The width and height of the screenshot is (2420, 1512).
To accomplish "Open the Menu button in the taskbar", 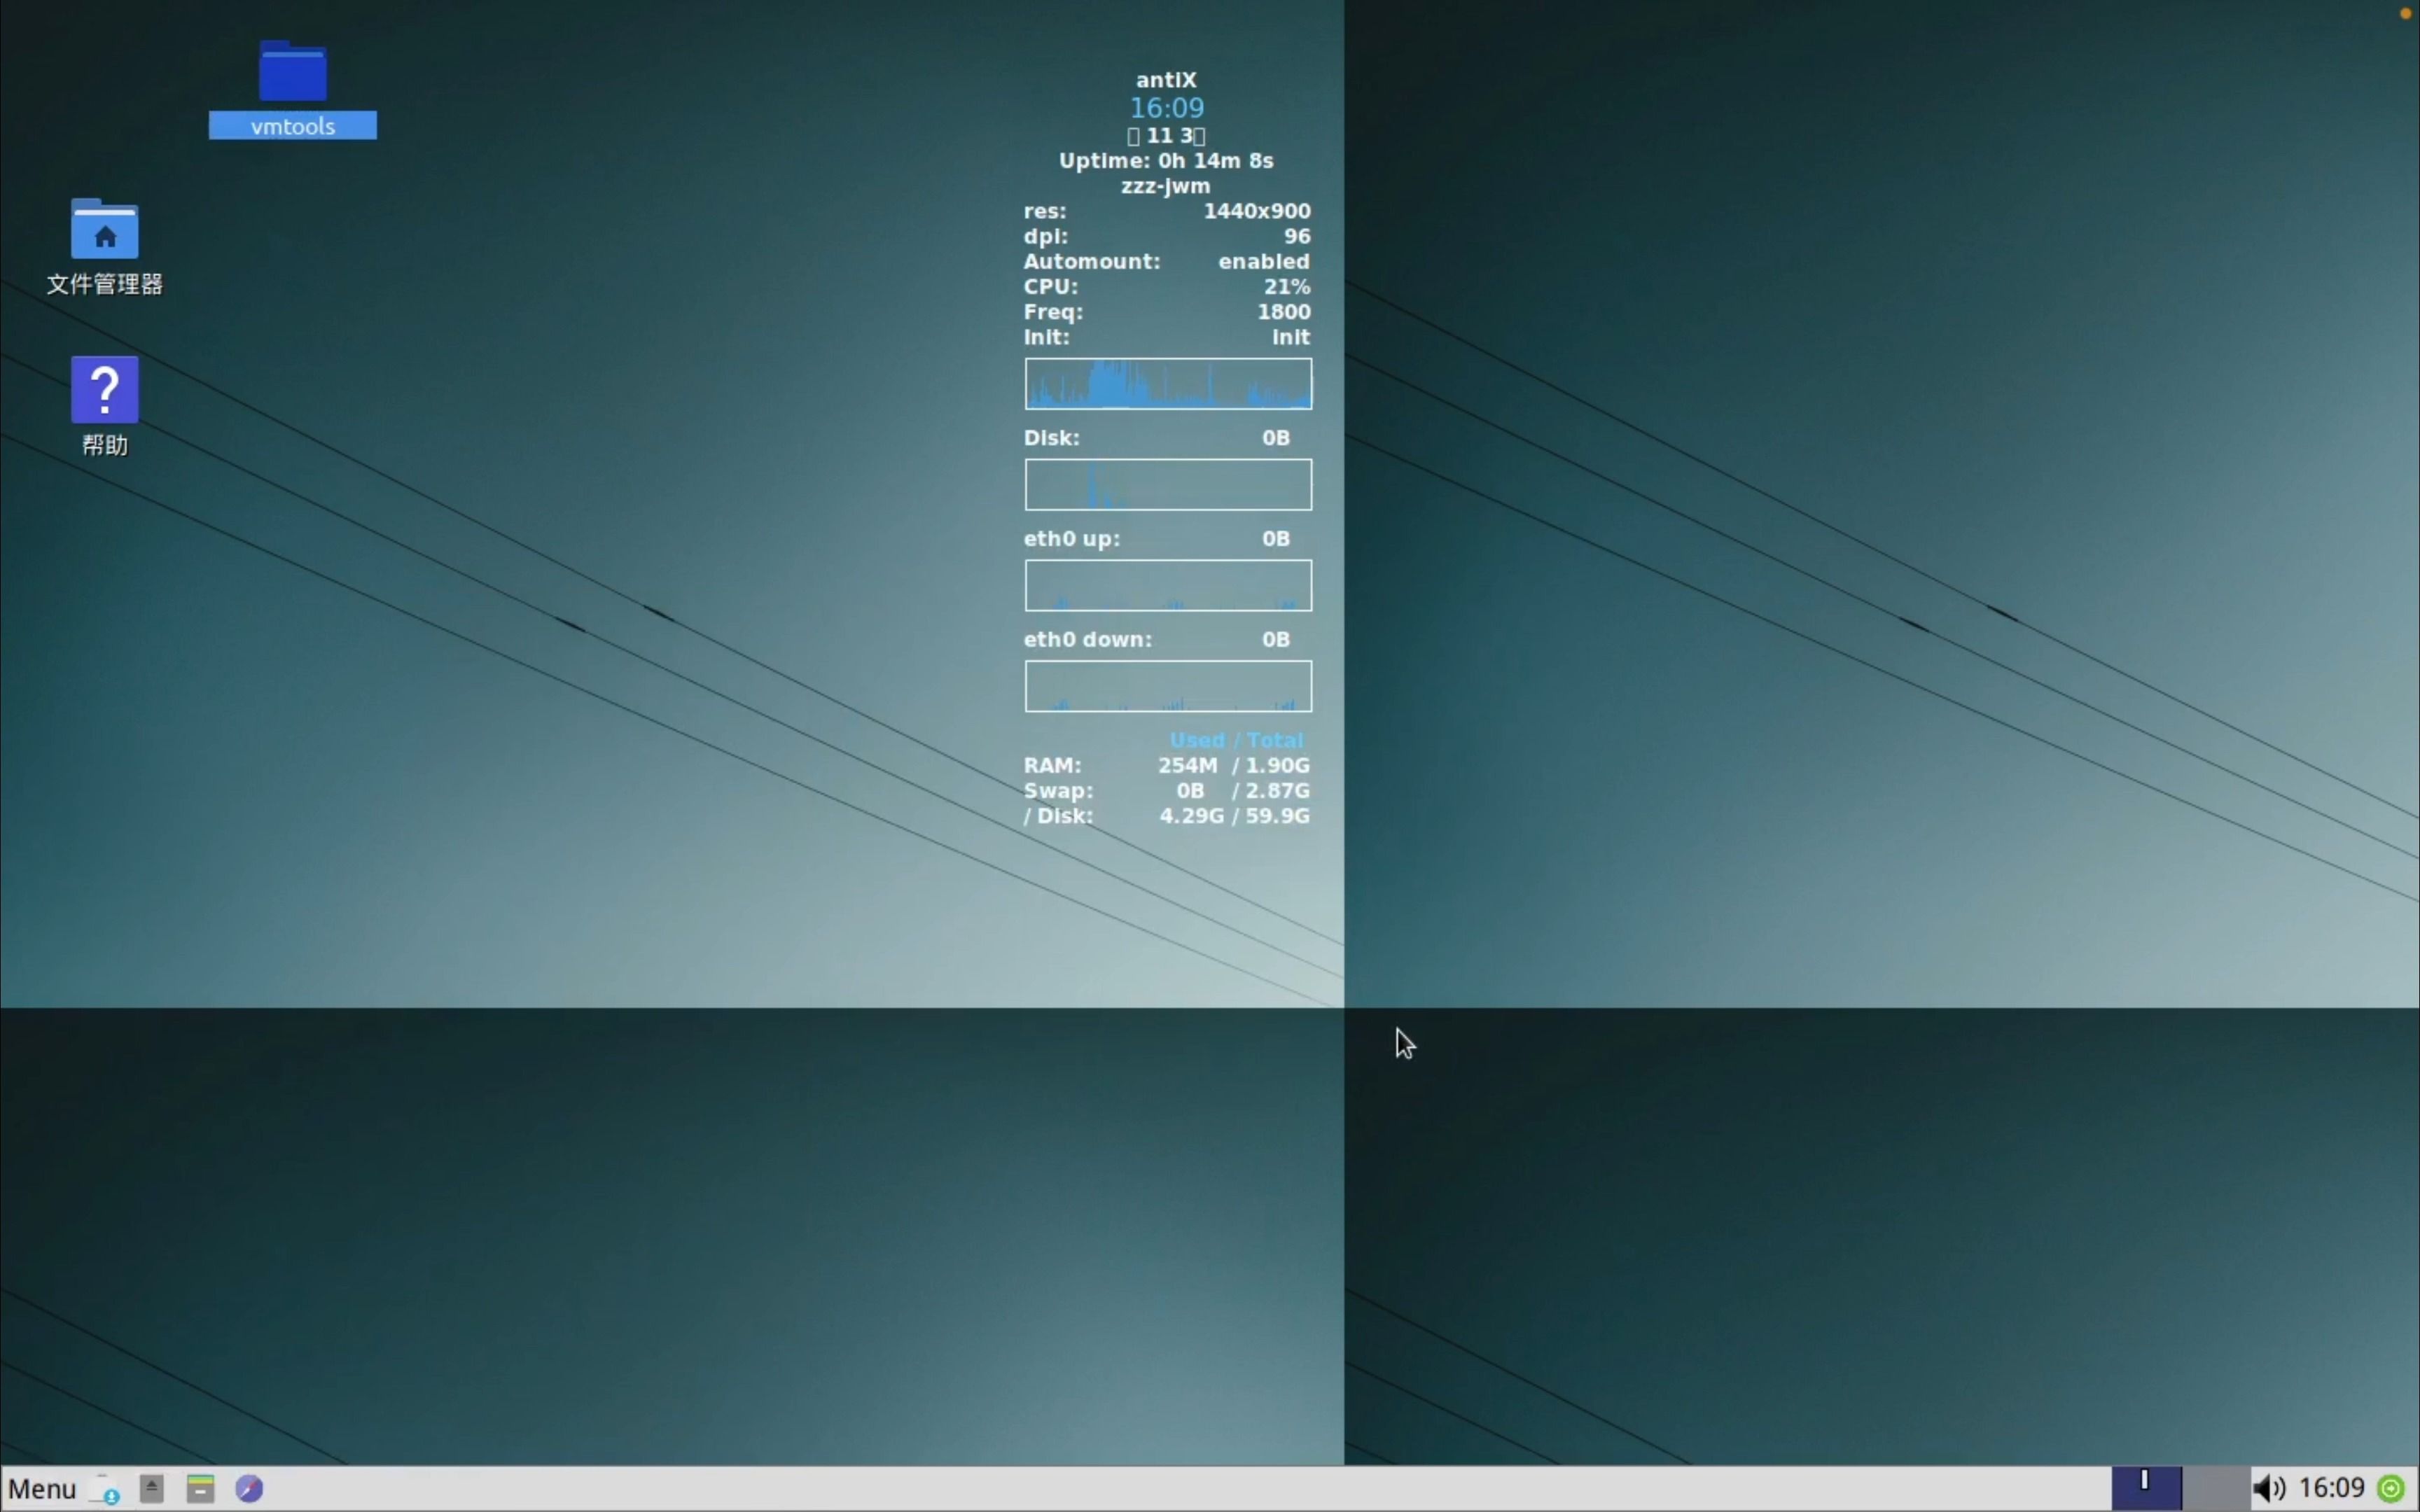I will click(42, 1489).
